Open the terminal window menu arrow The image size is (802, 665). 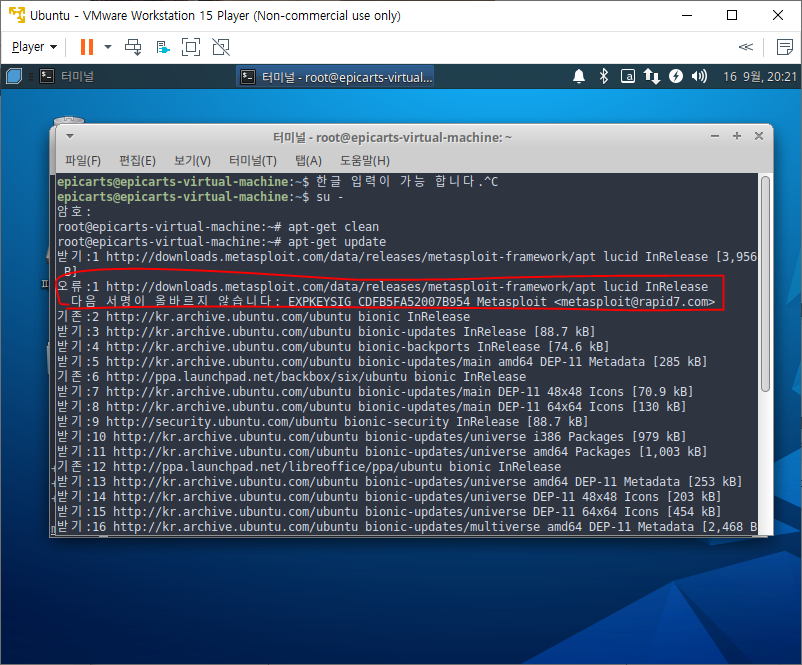pyautogui.click(x=70, y=137)
